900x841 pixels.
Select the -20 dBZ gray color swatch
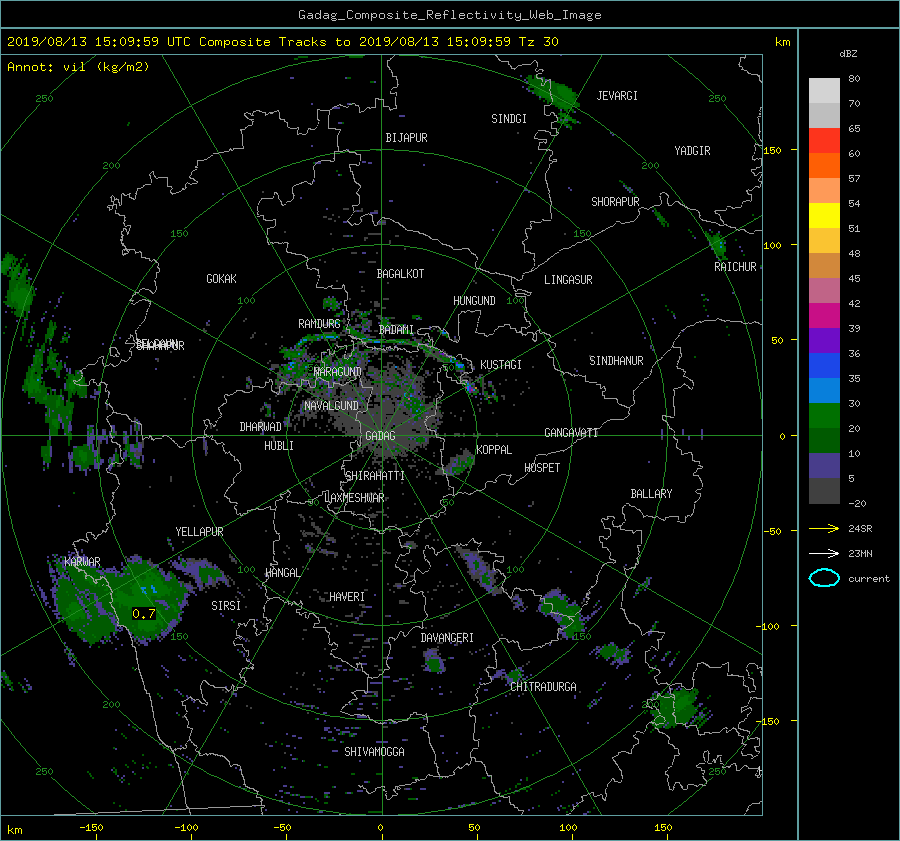pos(824,490)
